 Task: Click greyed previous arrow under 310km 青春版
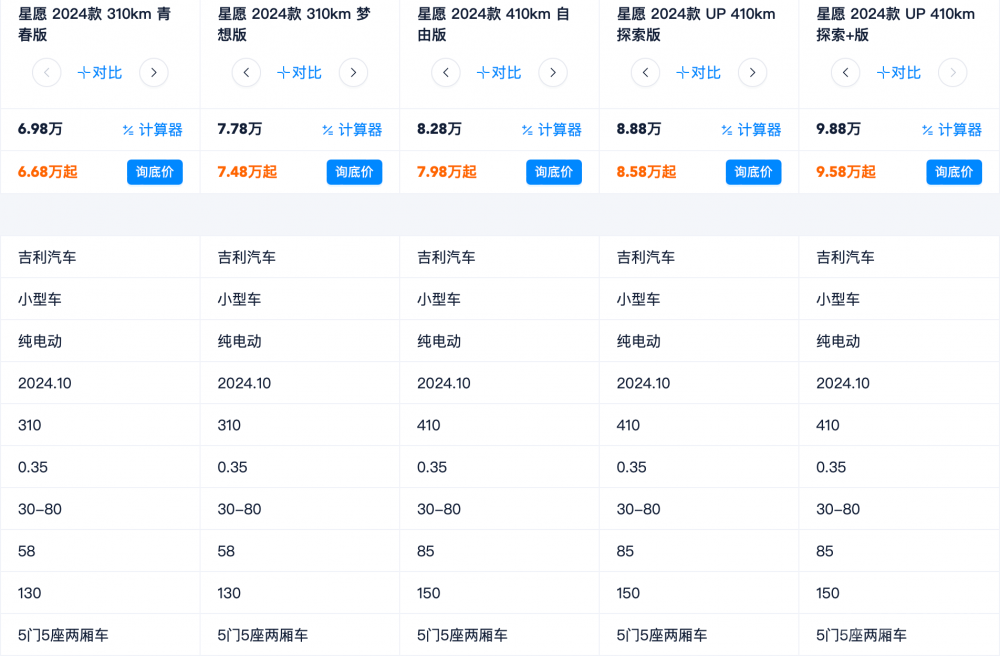click(47, 73)
